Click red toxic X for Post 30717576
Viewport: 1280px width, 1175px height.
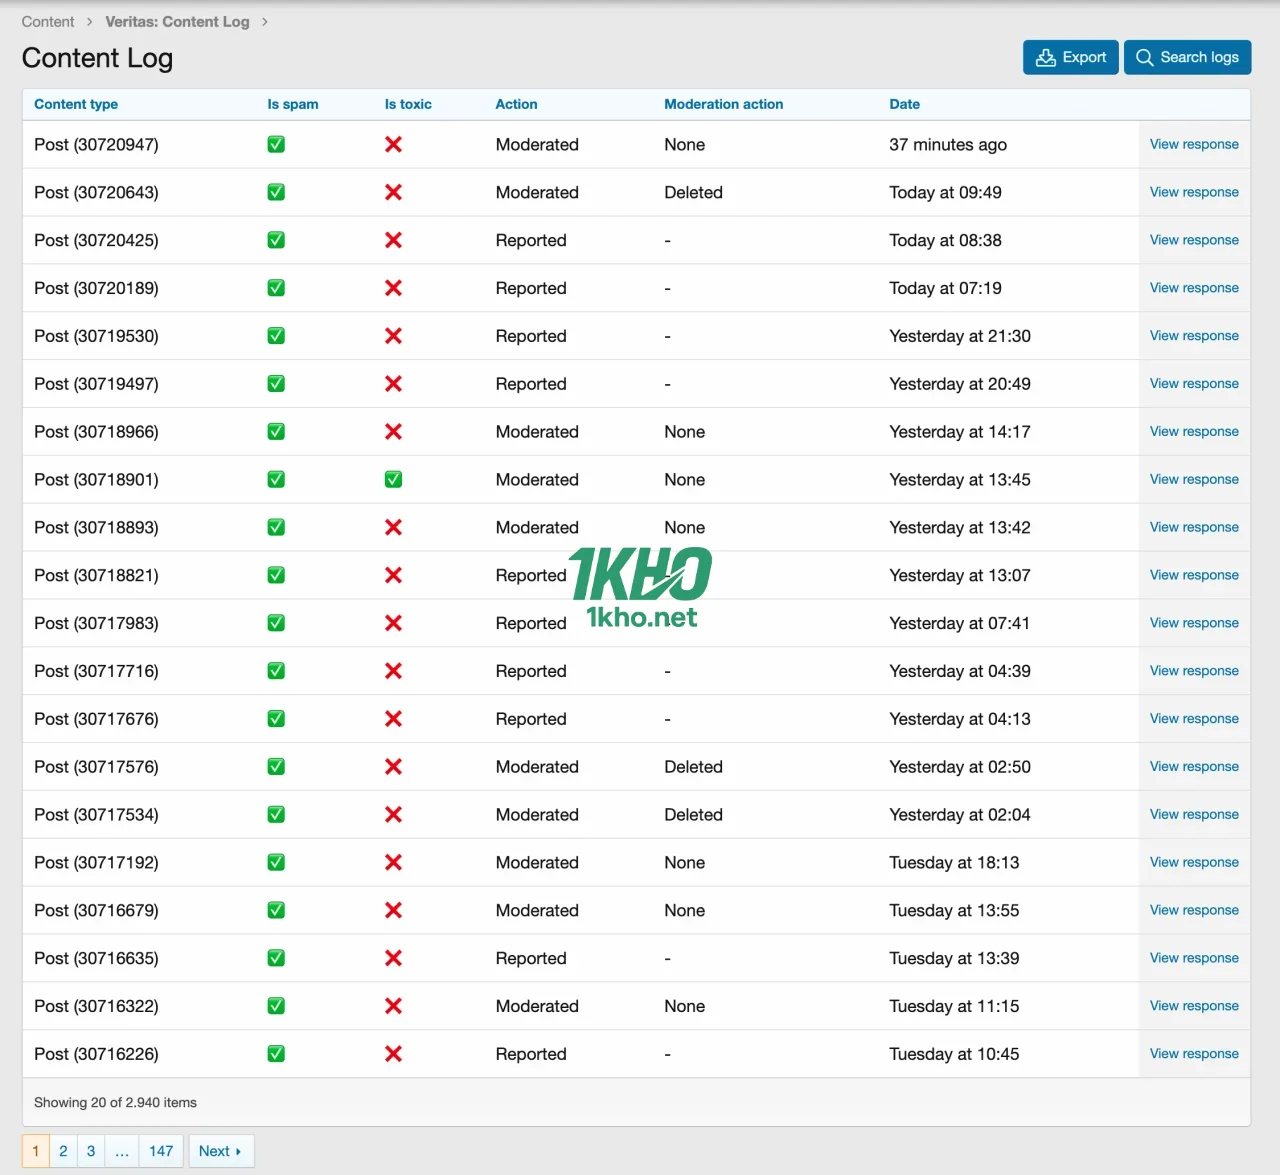pyautogui.click(x=394, y=767)
